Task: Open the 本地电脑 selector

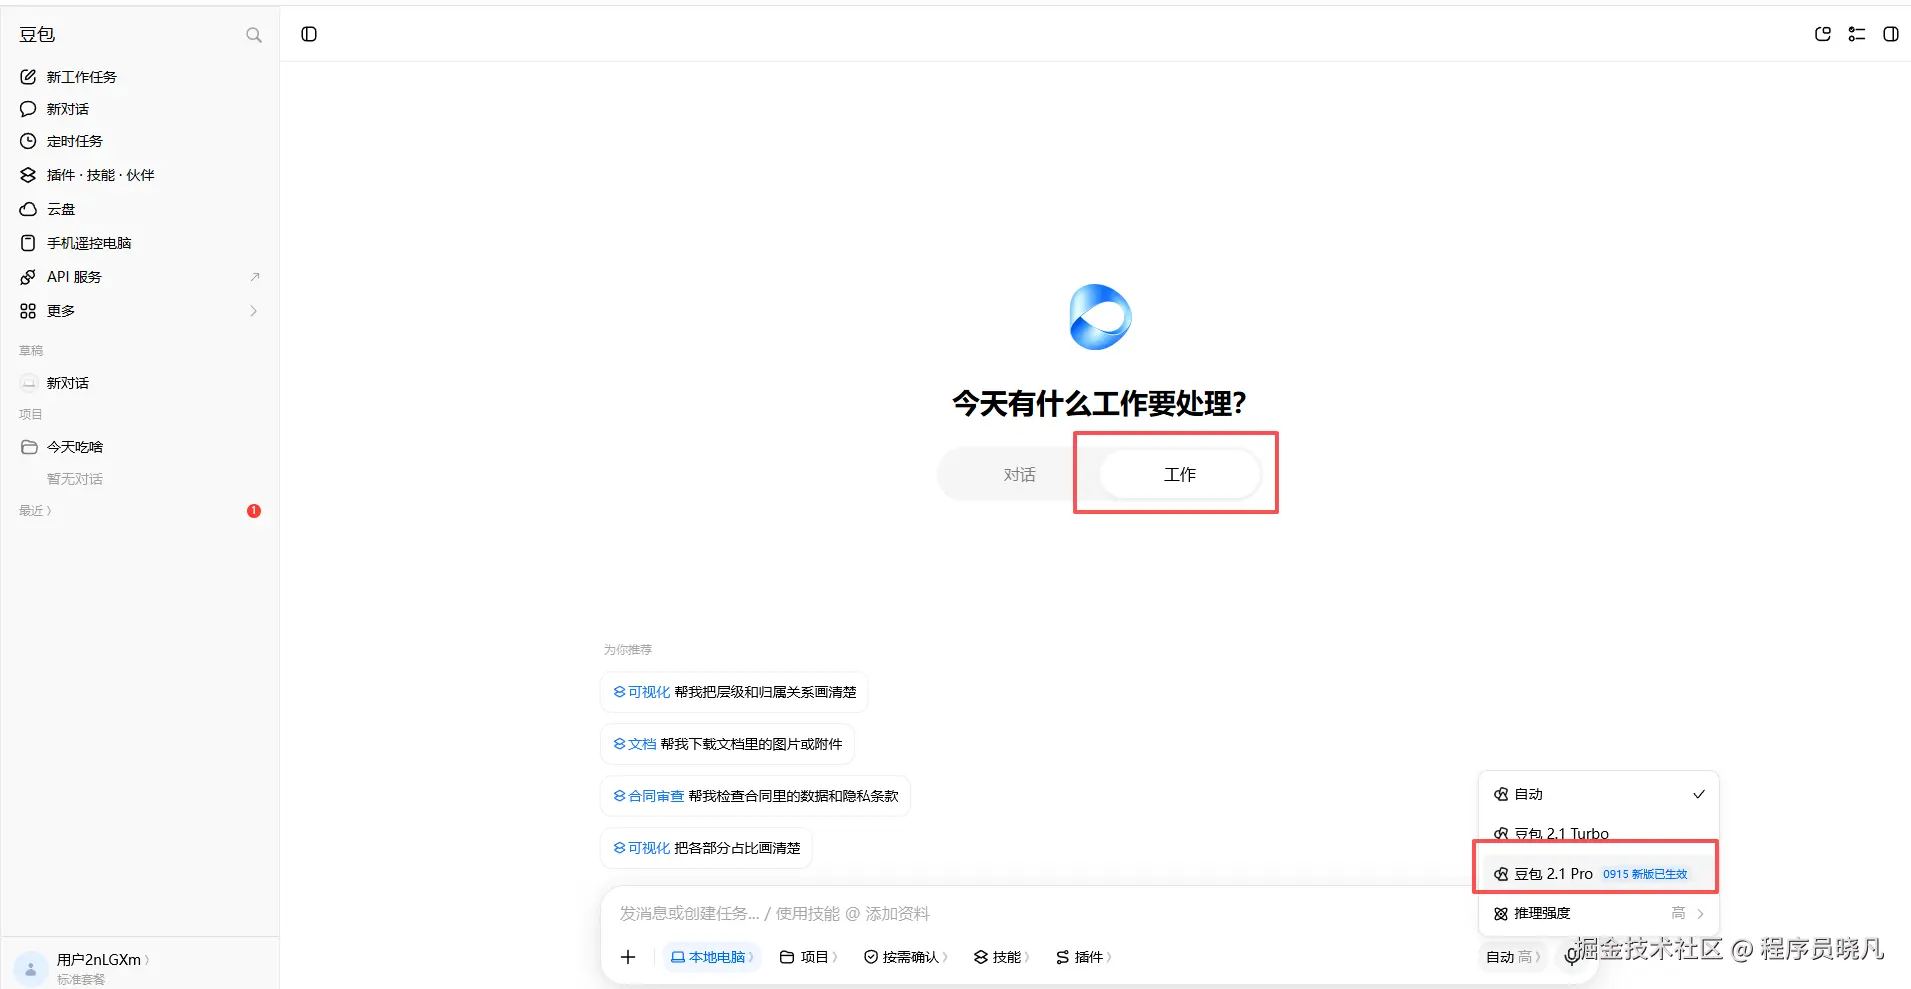Action: 712,957
